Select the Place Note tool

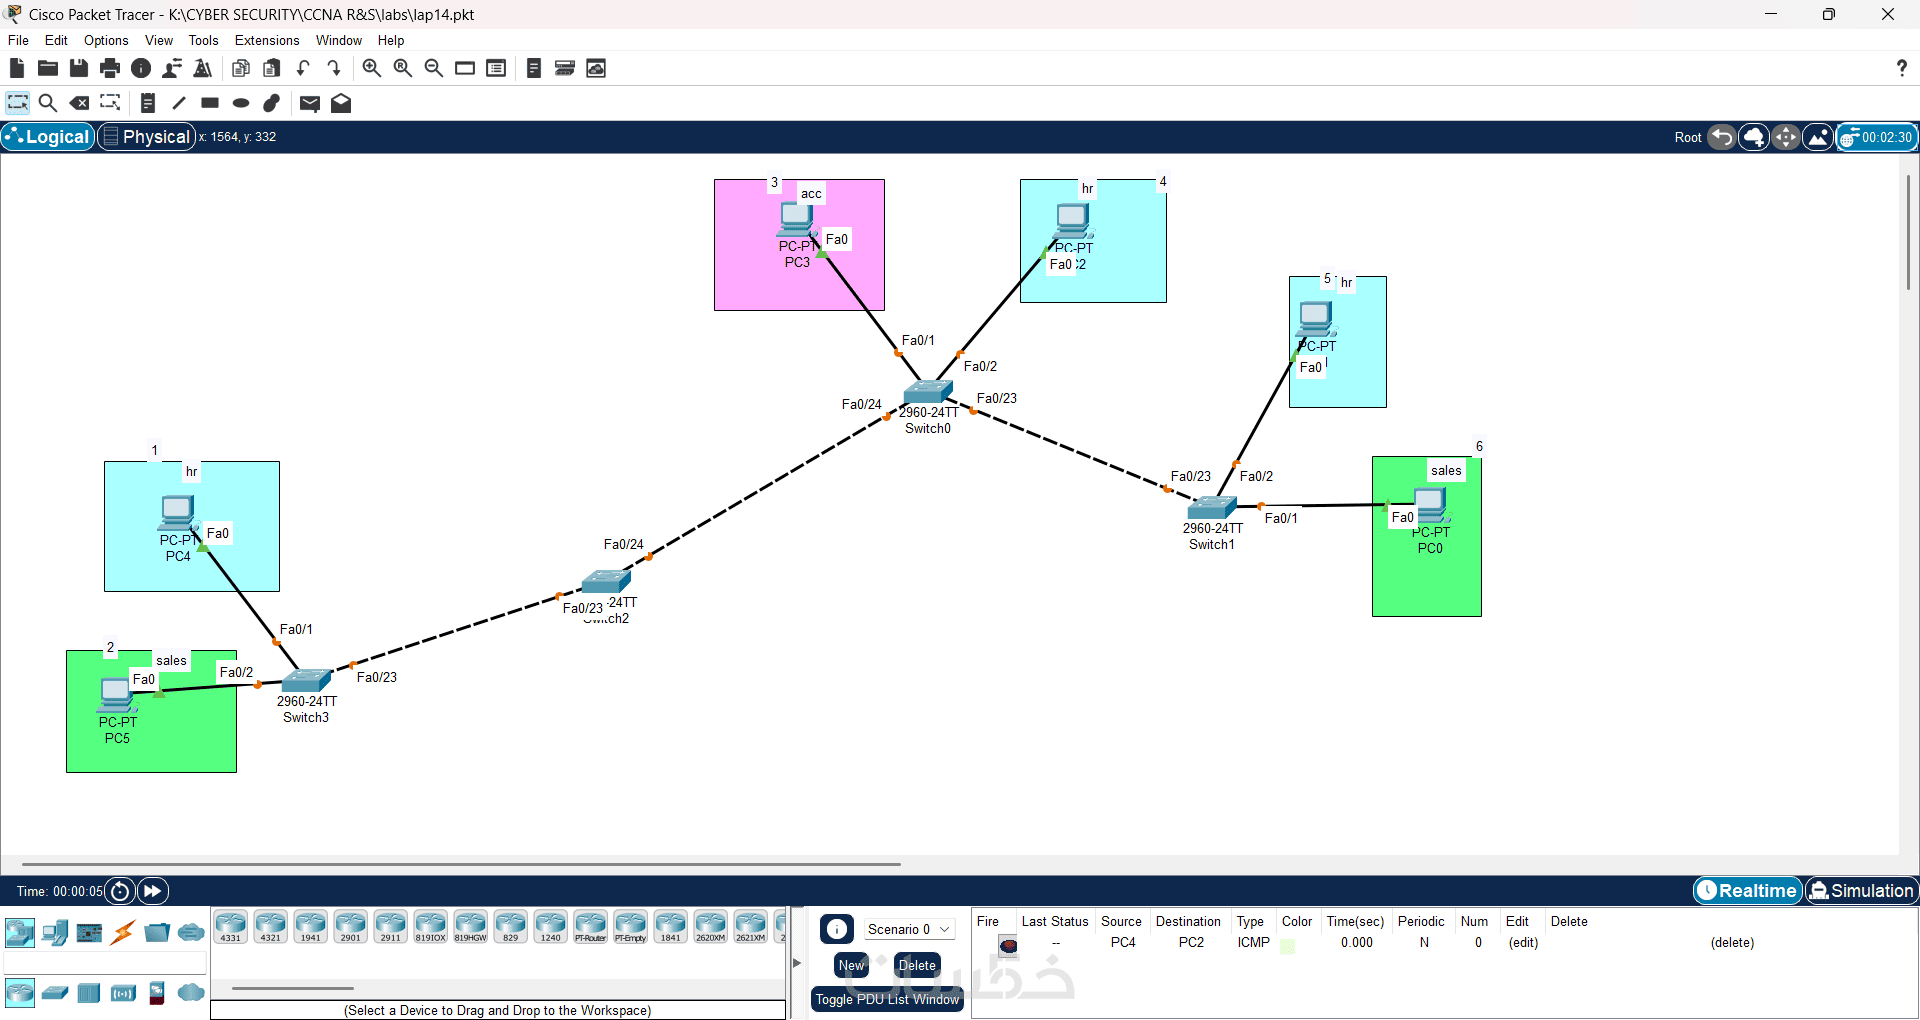tap(147, 103)
